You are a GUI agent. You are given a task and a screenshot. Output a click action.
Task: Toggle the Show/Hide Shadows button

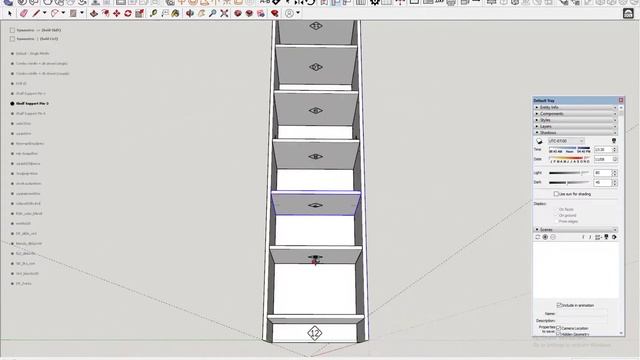coord(539,141)
